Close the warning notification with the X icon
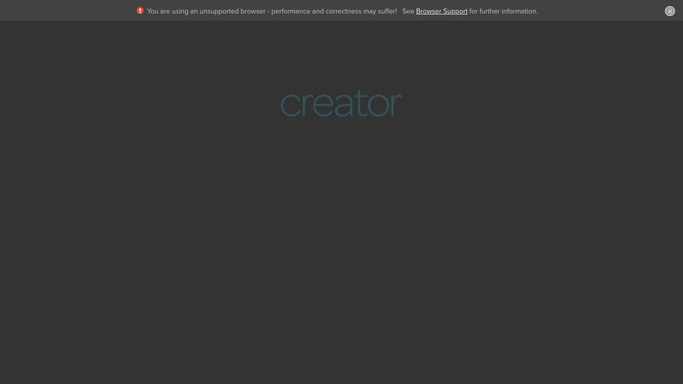This screenshot has height=384, width=683. click(669, 11)
